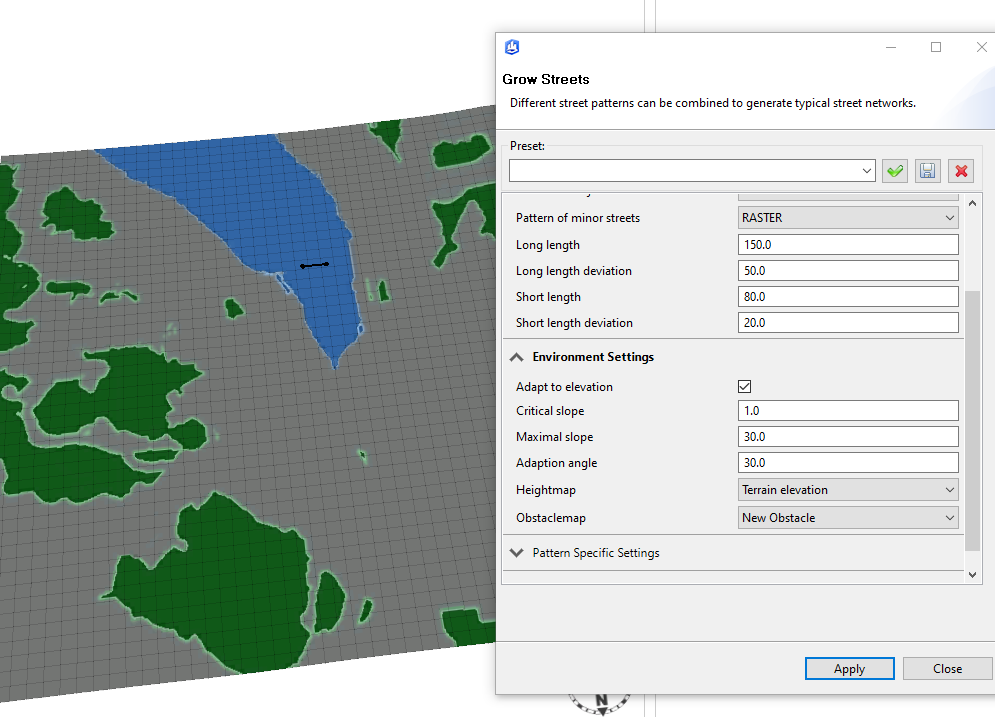
Task: Apply the selected preset with green checkmark
Action: click(x=895, y=170)
